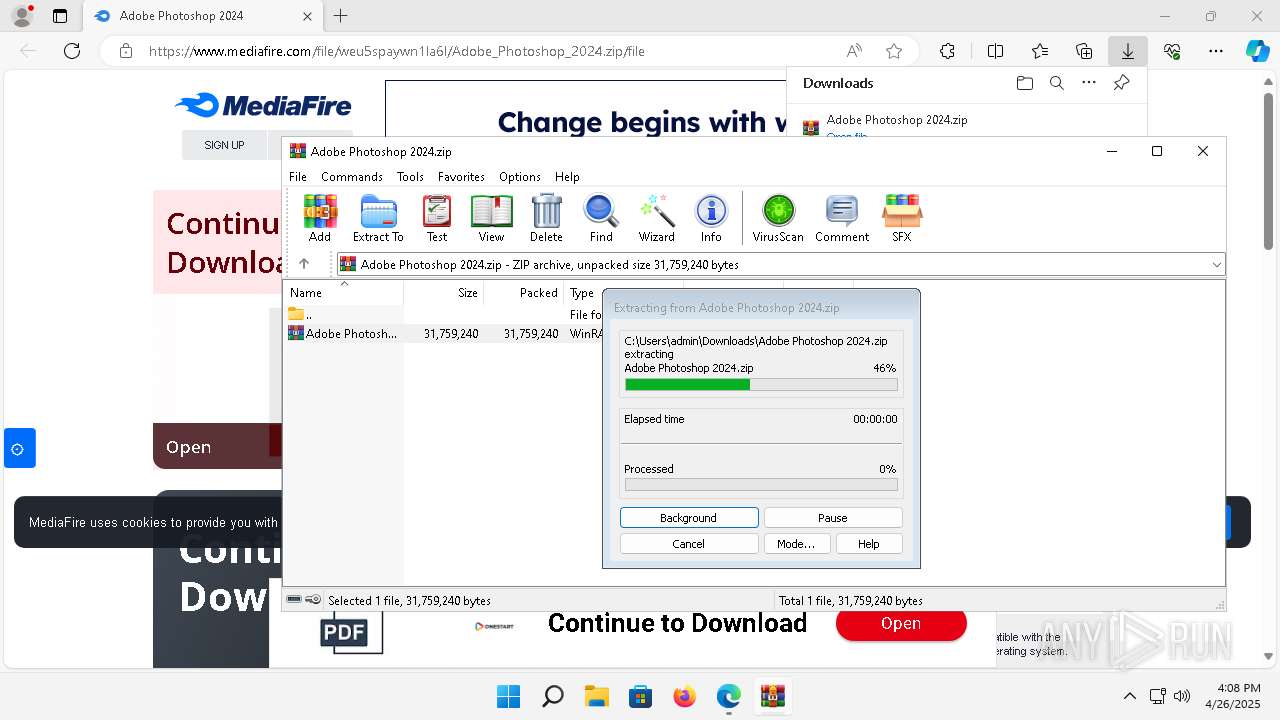Viewport: 1280px width, 720px height.
Task: Click SIGN UP on MediaFire page
Action: point(224,145)
